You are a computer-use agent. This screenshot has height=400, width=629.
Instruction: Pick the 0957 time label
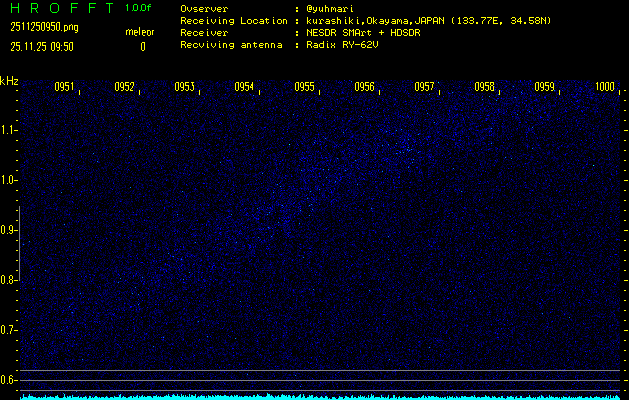tap(424, 87)
